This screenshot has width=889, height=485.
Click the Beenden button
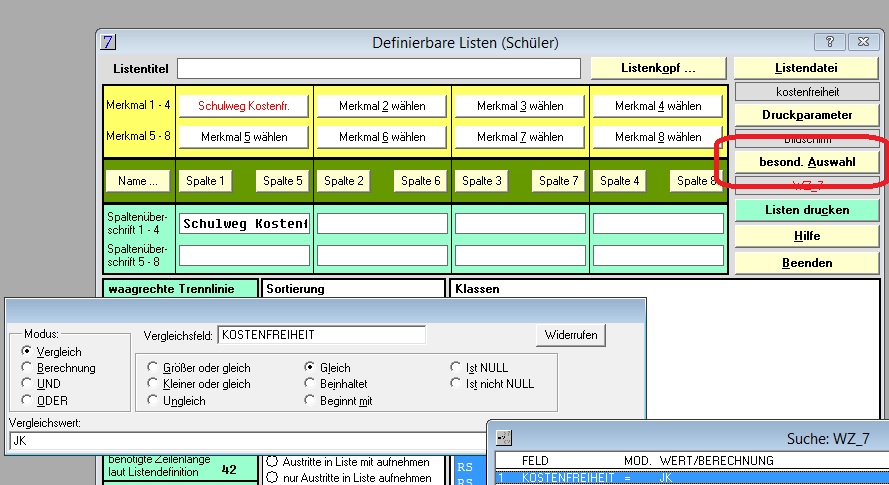806,263
